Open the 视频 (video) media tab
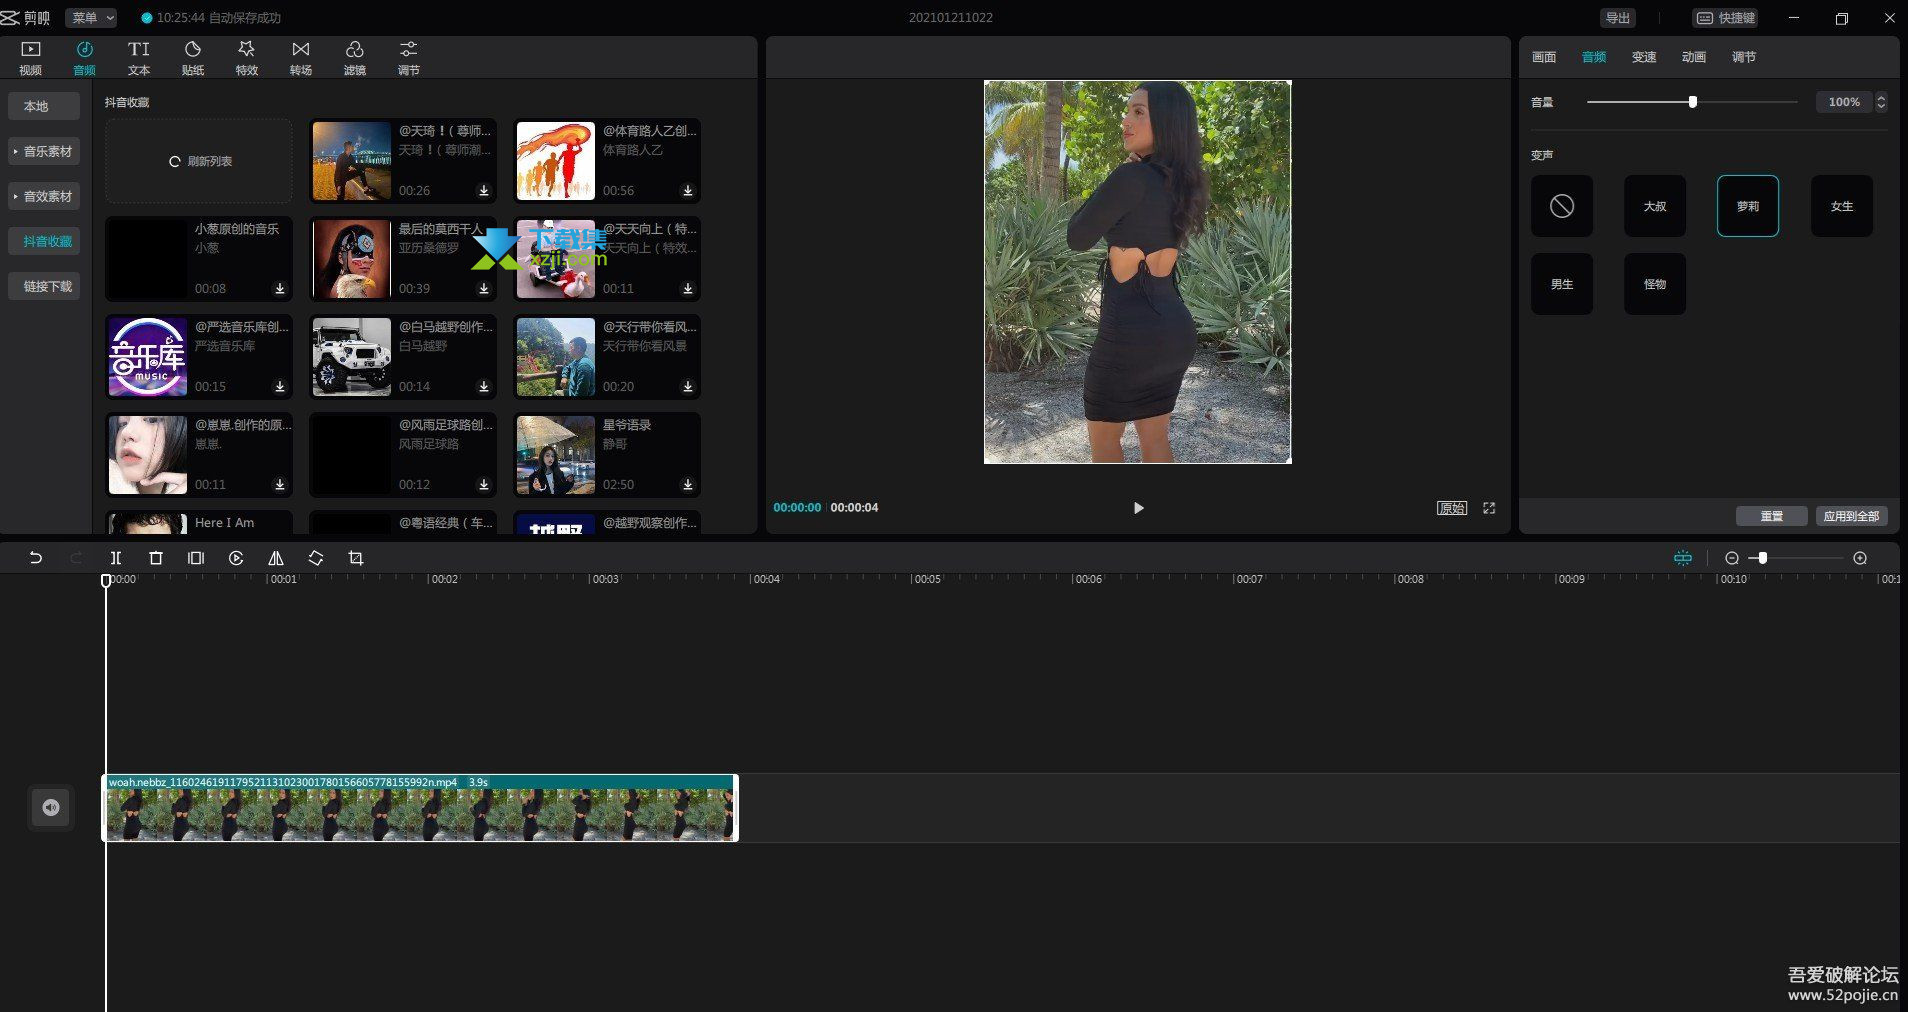The width and height of the screenshot is (1908, 1012). (x=31, y=58)
